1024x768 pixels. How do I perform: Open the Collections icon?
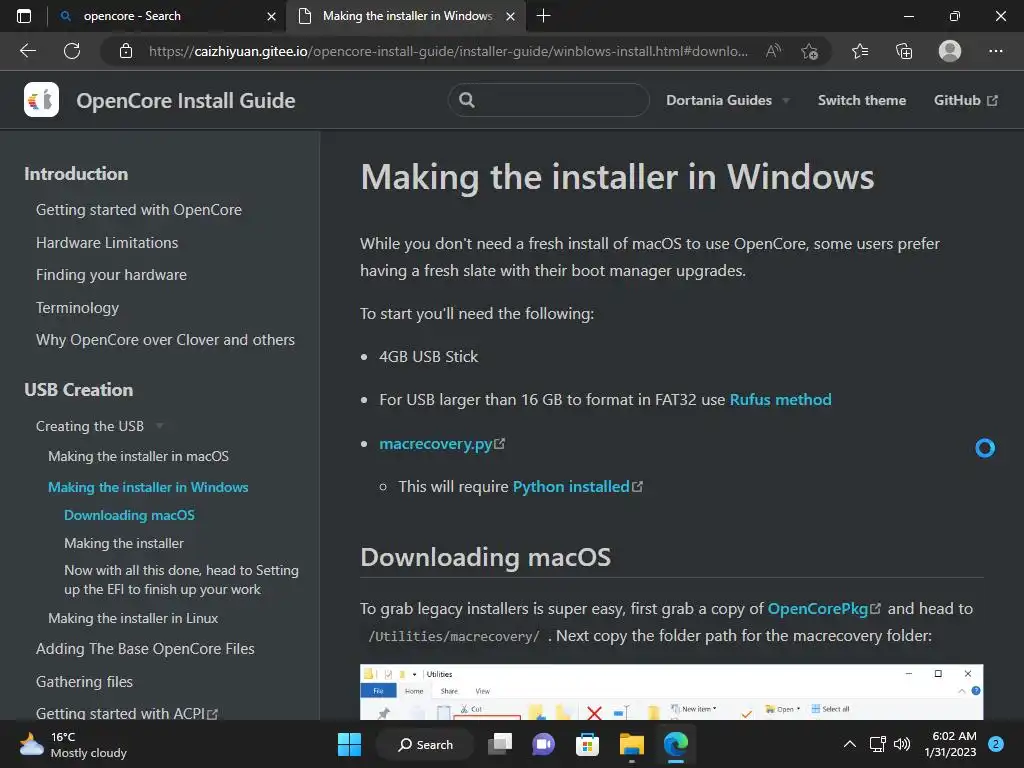click(x=904, y=51)
